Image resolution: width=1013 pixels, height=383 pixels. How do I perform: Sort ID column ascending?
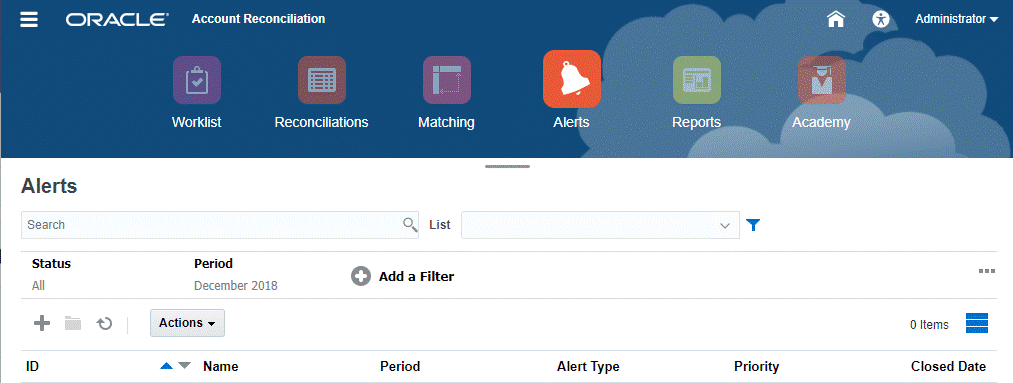[167, 366]
